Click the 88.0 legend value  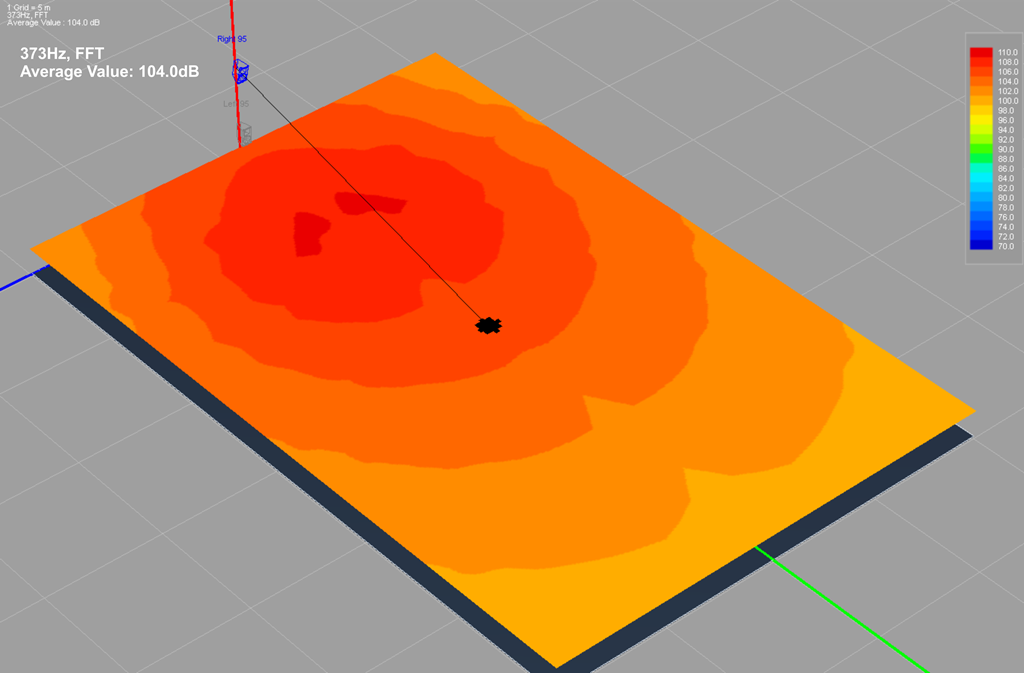[1007, 159]
